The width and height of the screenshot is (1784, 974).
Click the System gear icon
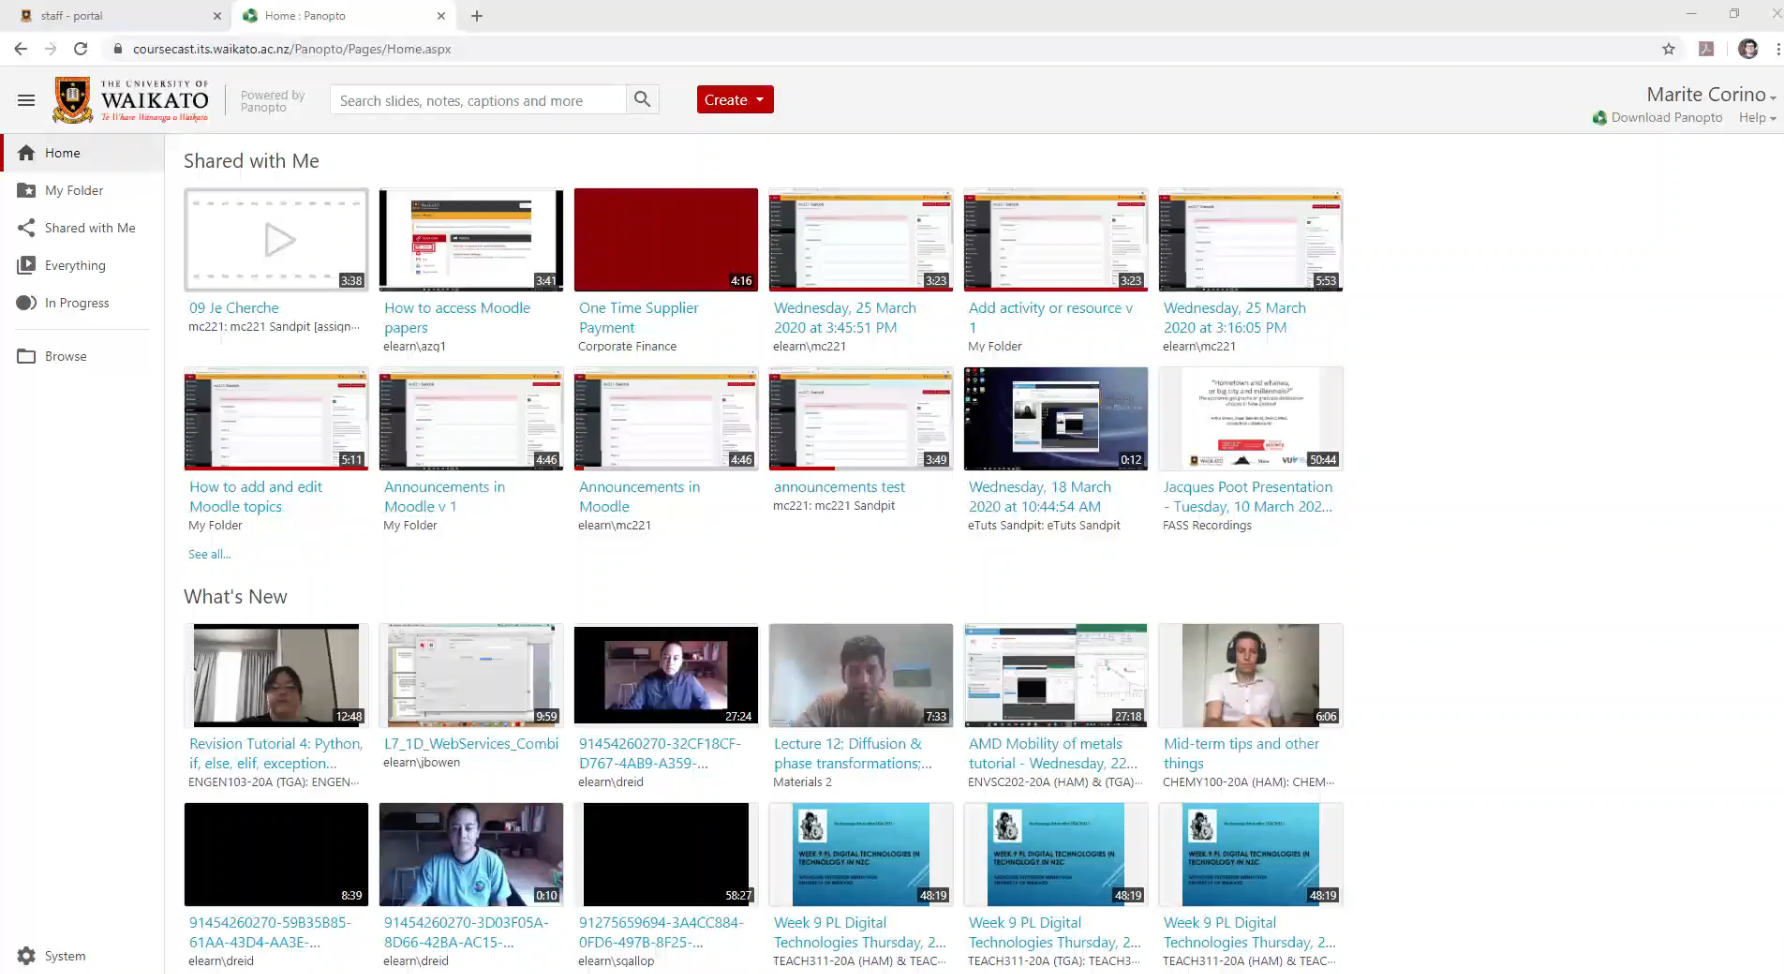pos(26,956)
